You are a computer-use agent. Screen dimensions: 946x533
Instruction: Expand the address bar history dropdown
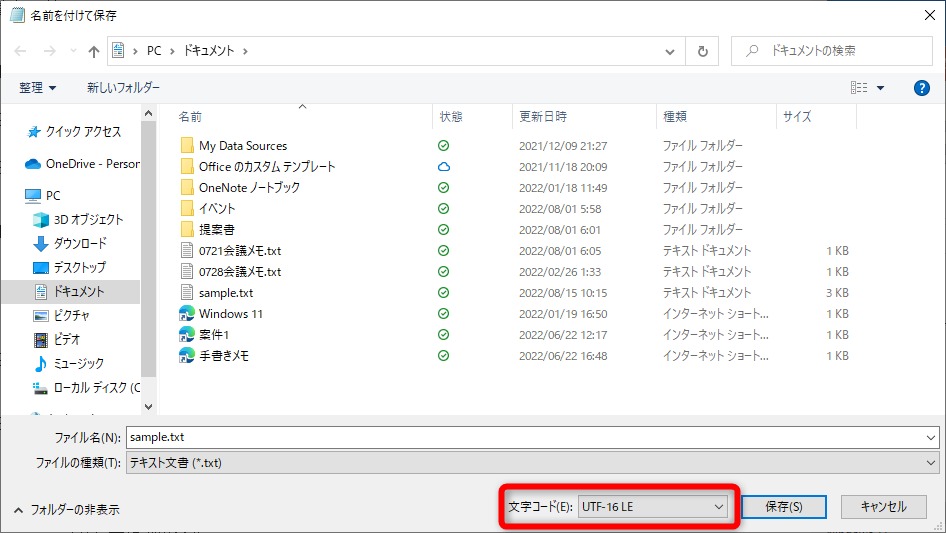[670, 51]
